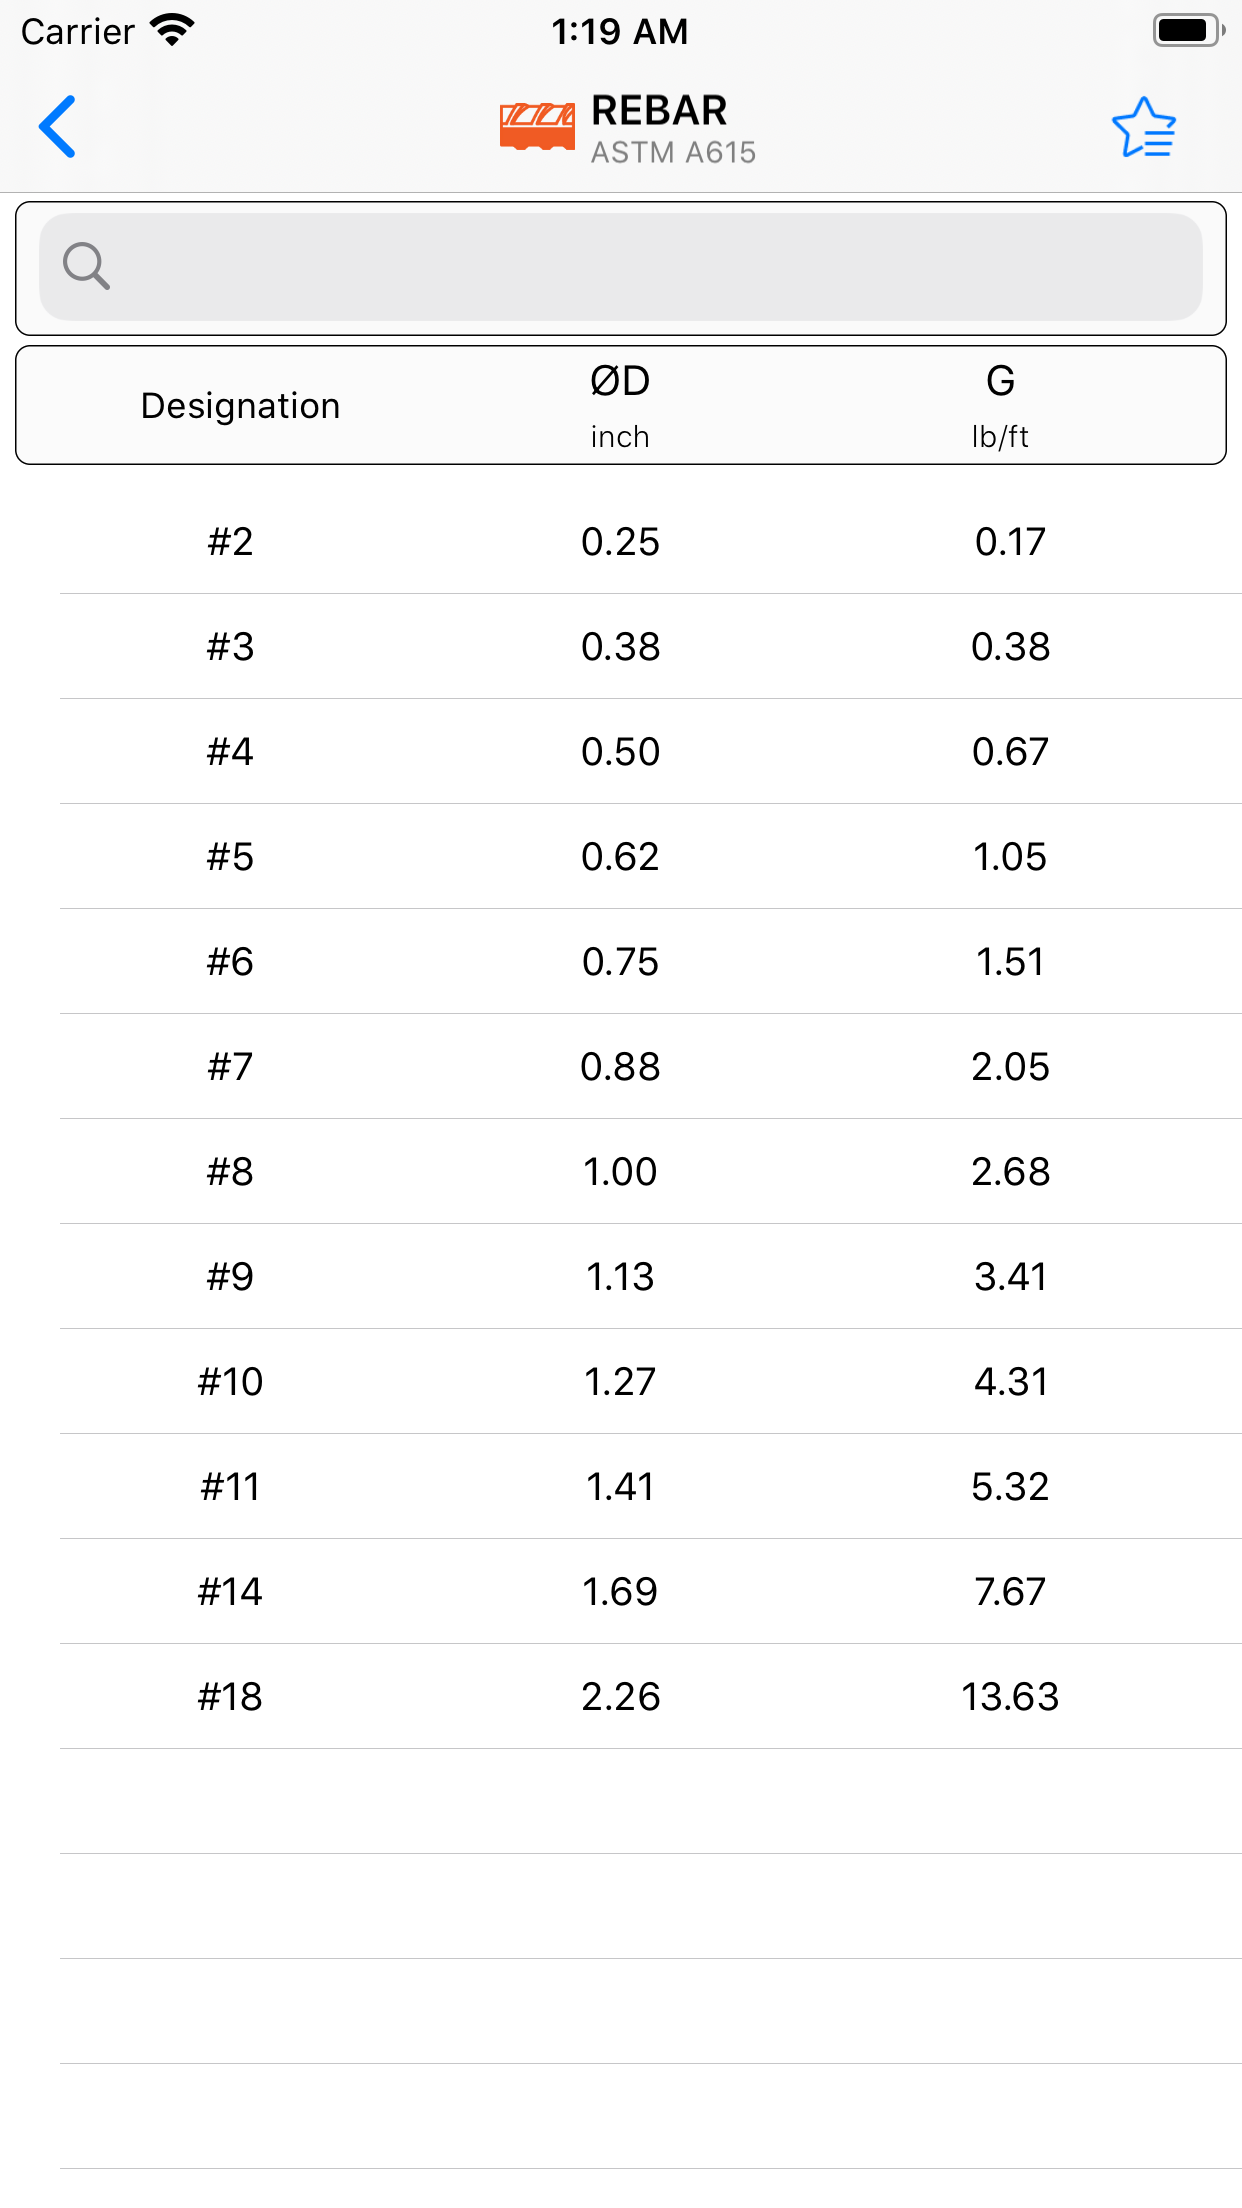Tap the back chevron to return

[x=57, y=127]
